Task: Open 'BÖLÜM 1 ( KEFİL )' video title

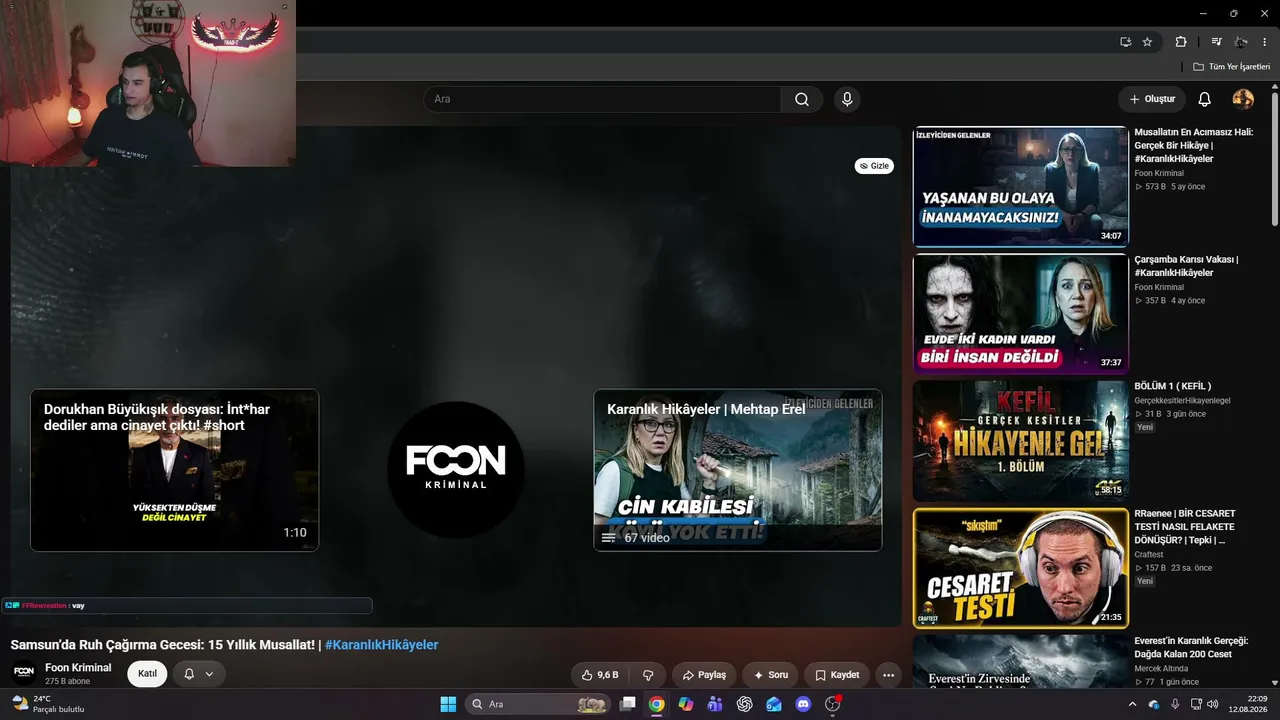Action: (1173, 386)
